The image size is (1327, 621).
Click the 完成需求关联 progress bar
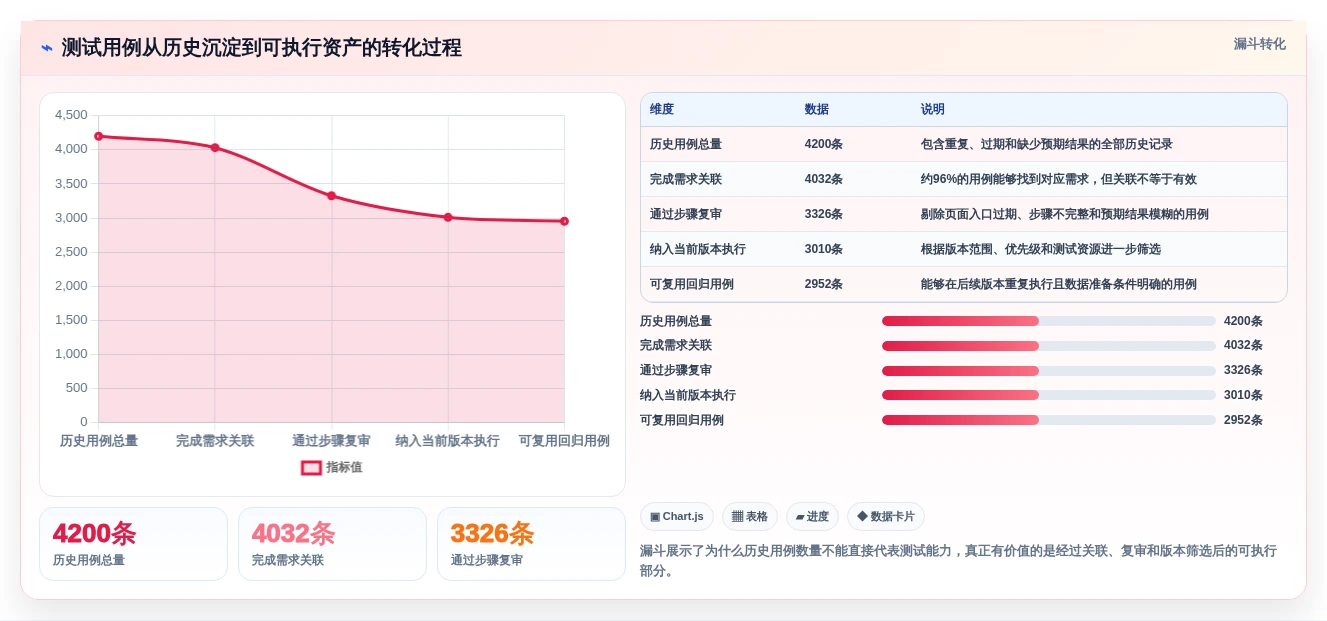click(x=1049, y=346)
